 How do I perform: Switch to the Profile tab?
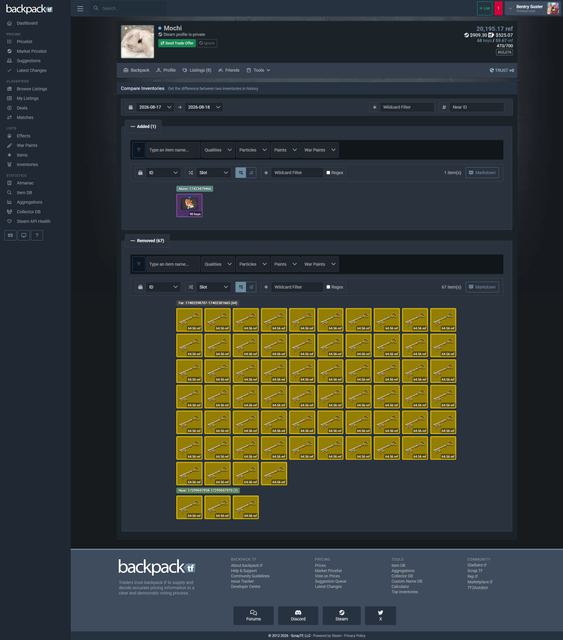coord(166,70)
